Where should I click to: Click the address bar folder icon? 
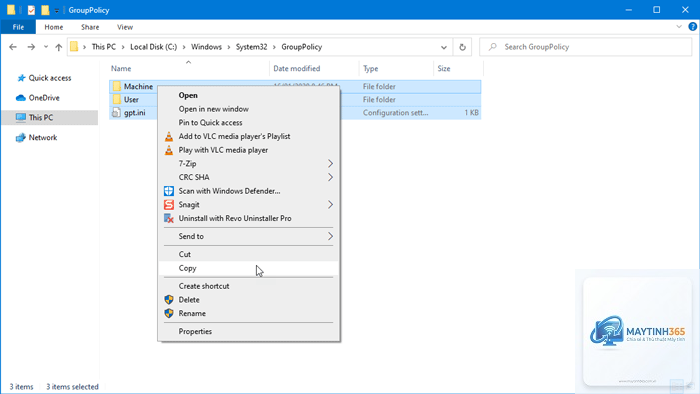(74, 47)
